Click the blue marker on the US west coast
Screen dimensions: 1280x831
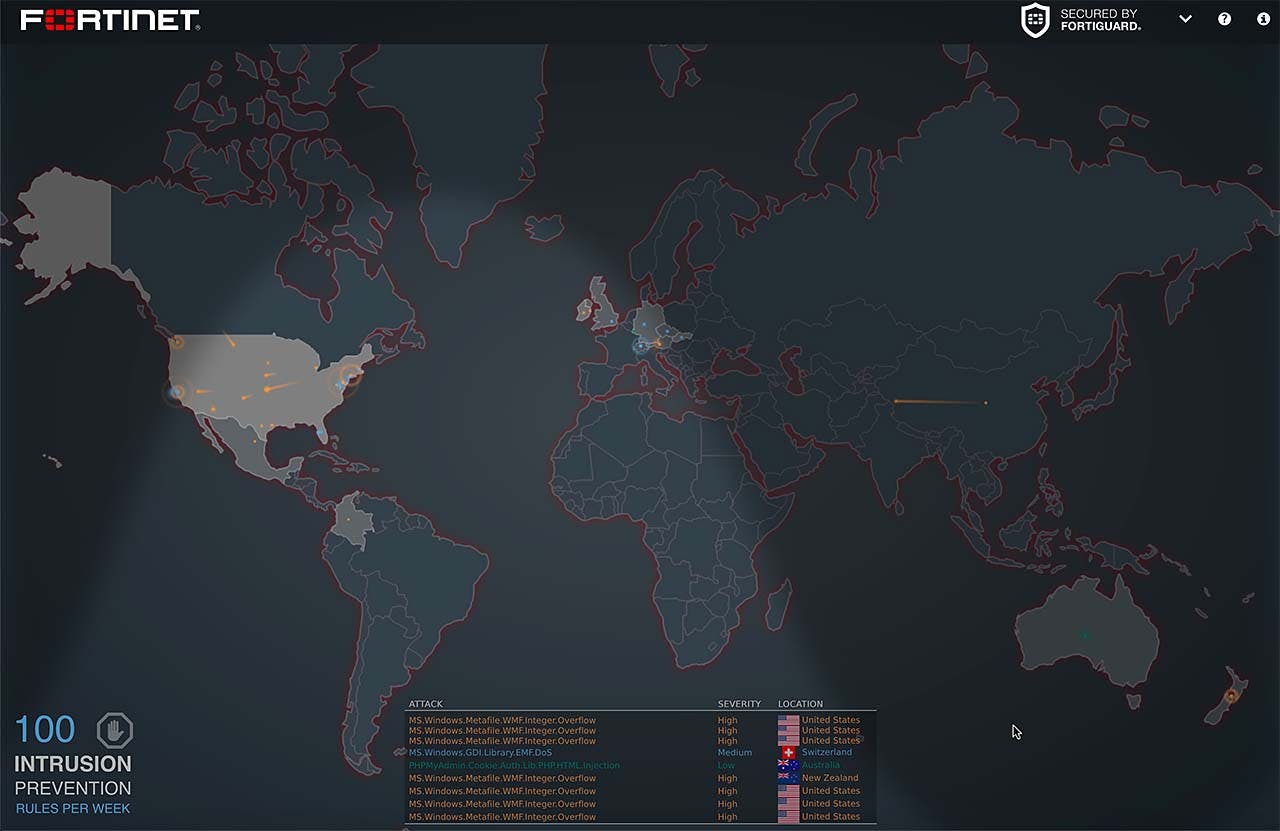pyautogui.click(x=177, y=392)
